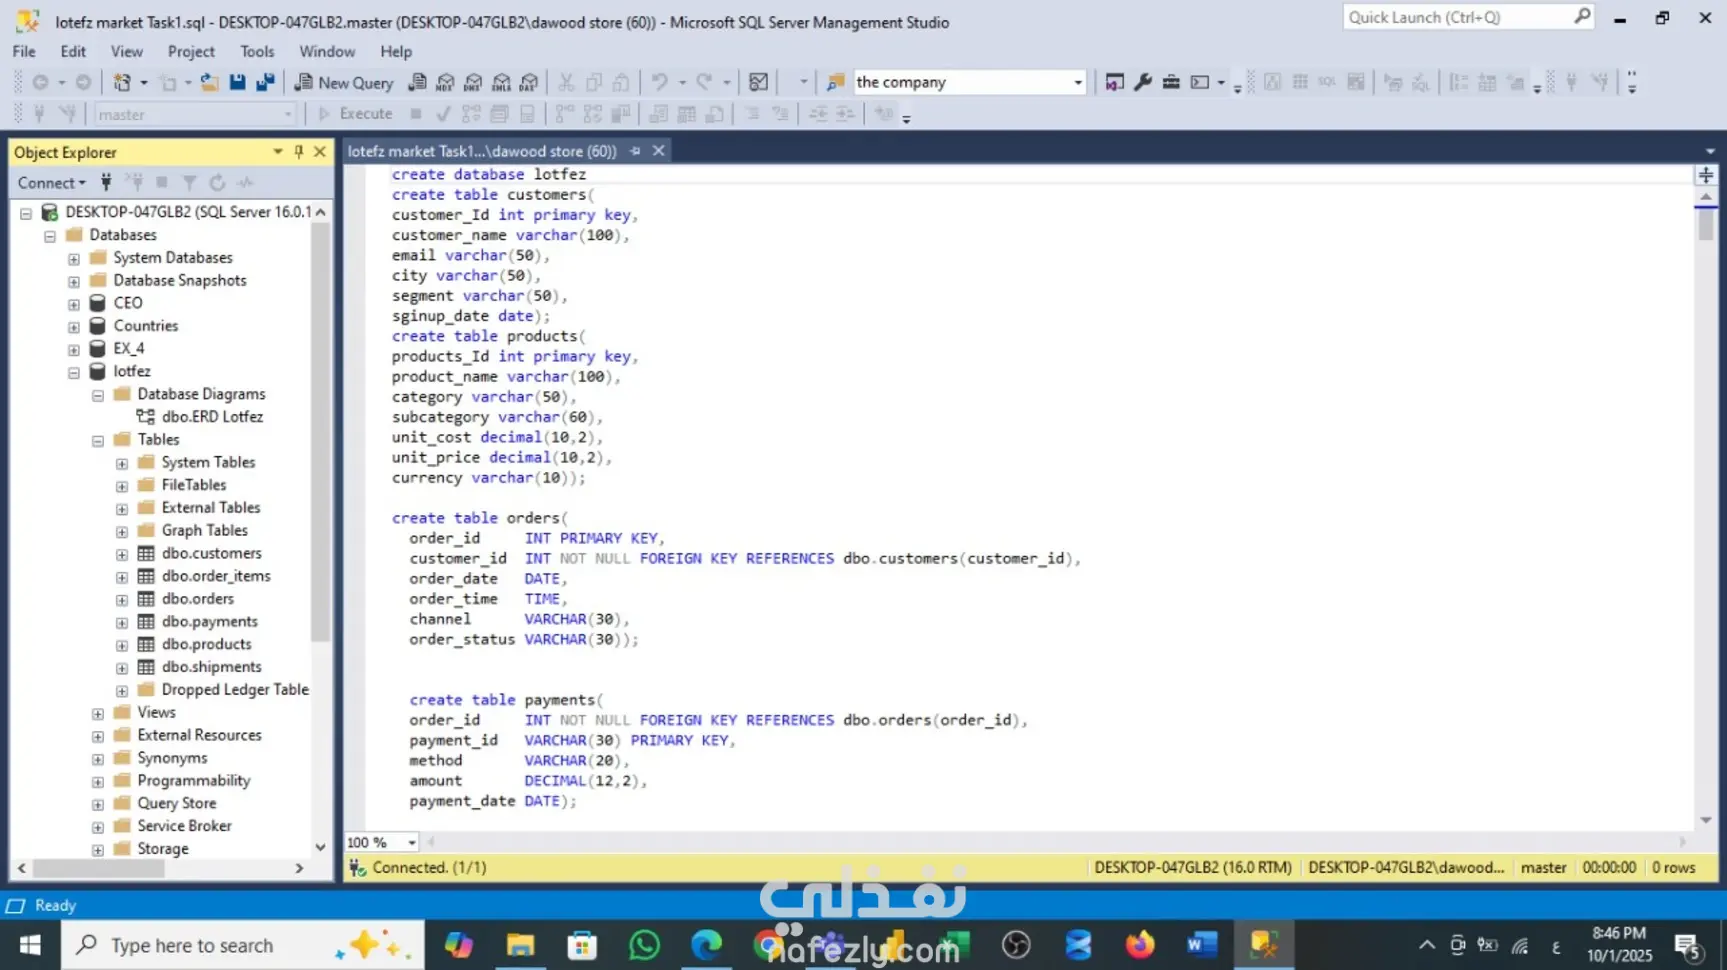Open the Project menu

(x=191, y=51)
